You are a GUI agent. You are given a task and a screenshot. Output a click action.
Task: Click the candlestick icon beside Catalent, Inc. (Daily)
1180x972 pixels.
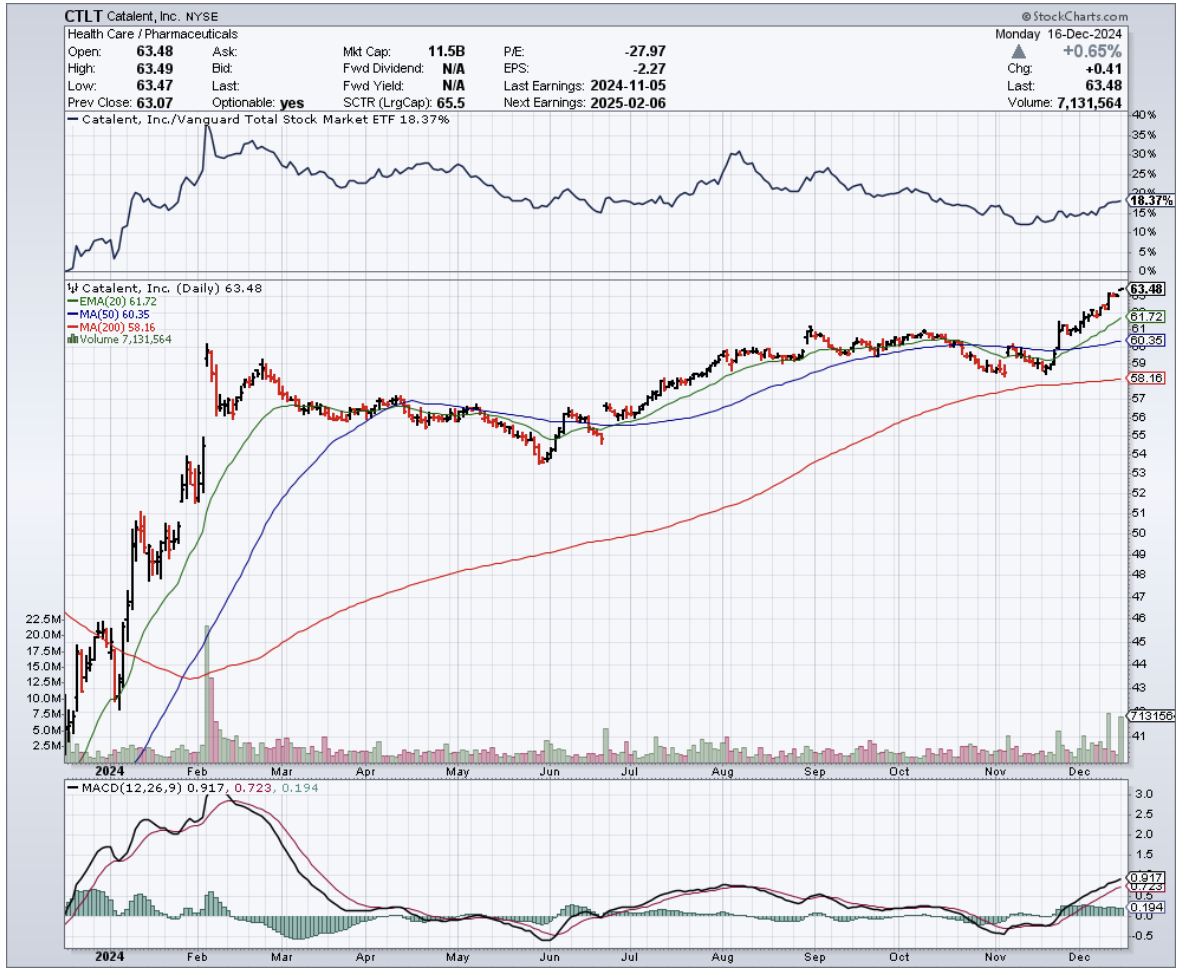[x=71, y=288]
